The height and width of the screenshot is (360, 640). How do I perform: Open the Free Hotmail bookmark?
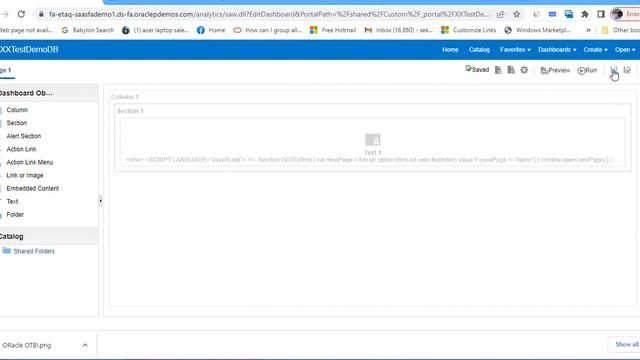333,30
